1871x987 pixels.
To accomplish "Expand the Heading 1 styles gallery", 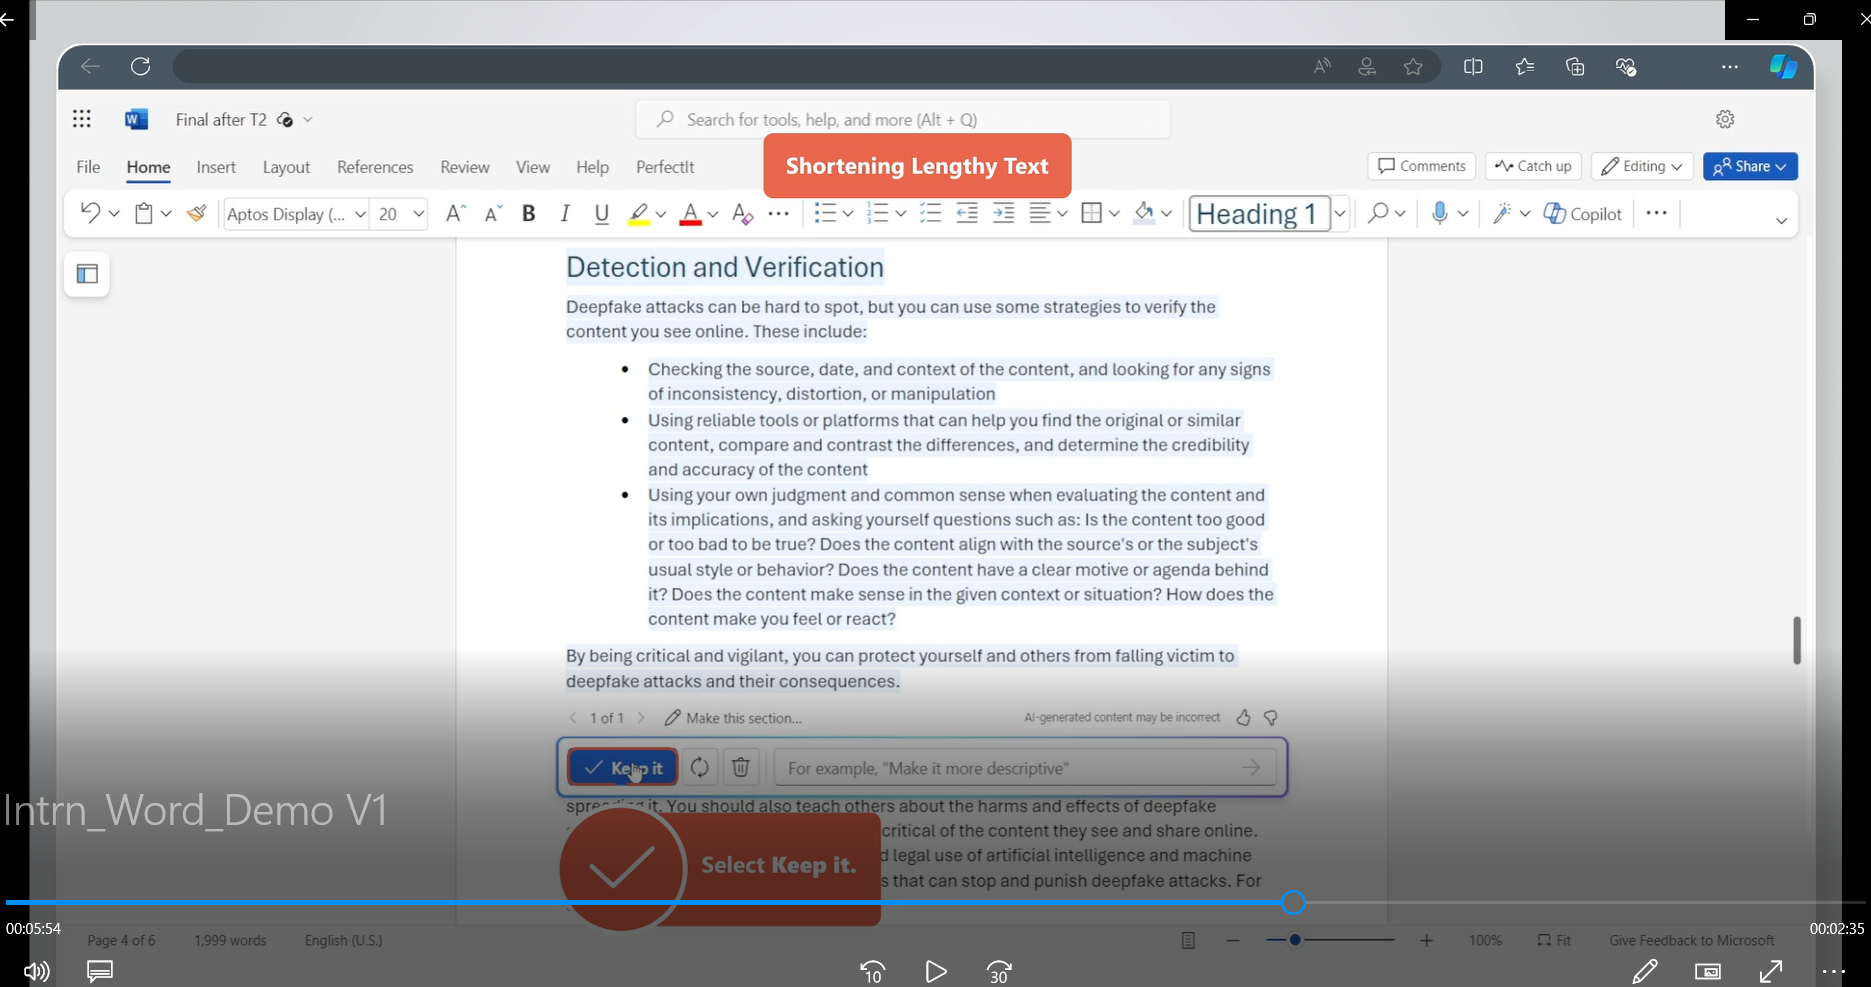I will click(1340, 213).
